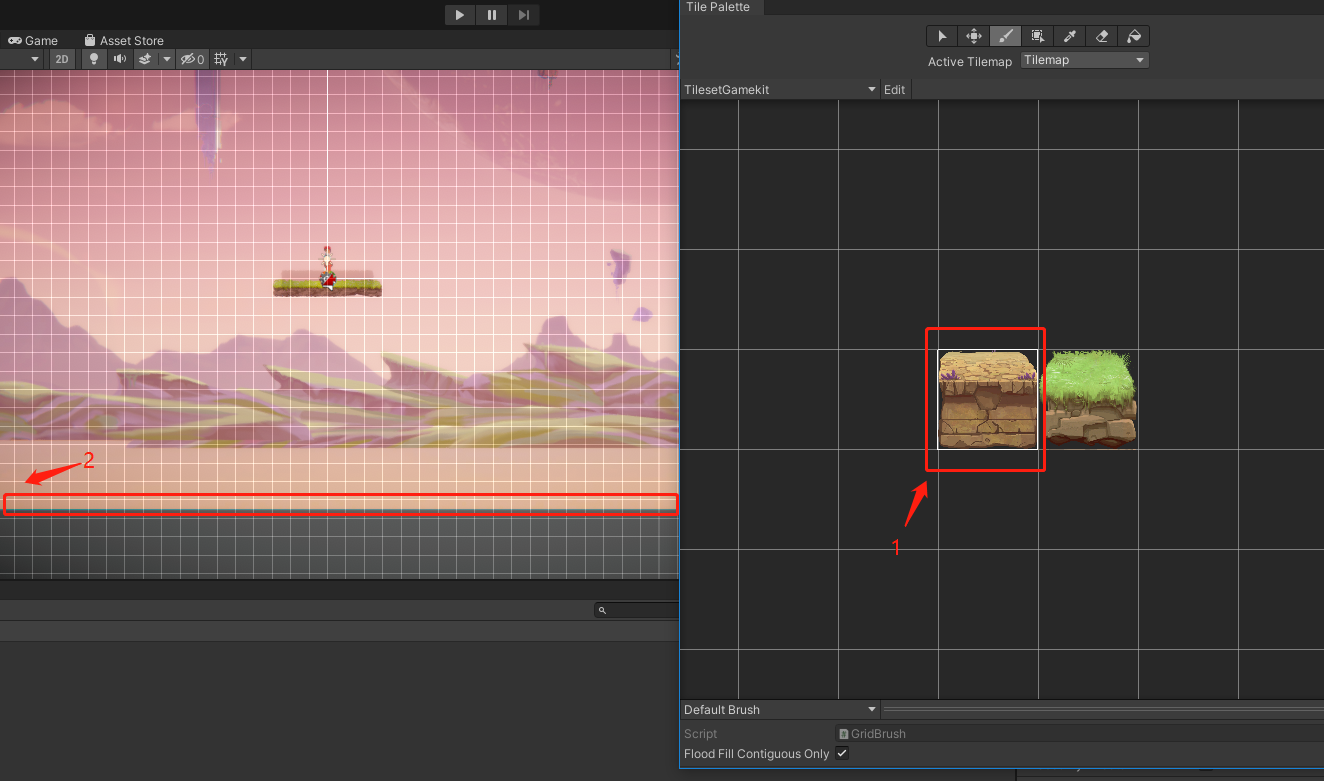Select the Tile Palette tab
Screen dimensions: 1324x781
coord(719,8)
